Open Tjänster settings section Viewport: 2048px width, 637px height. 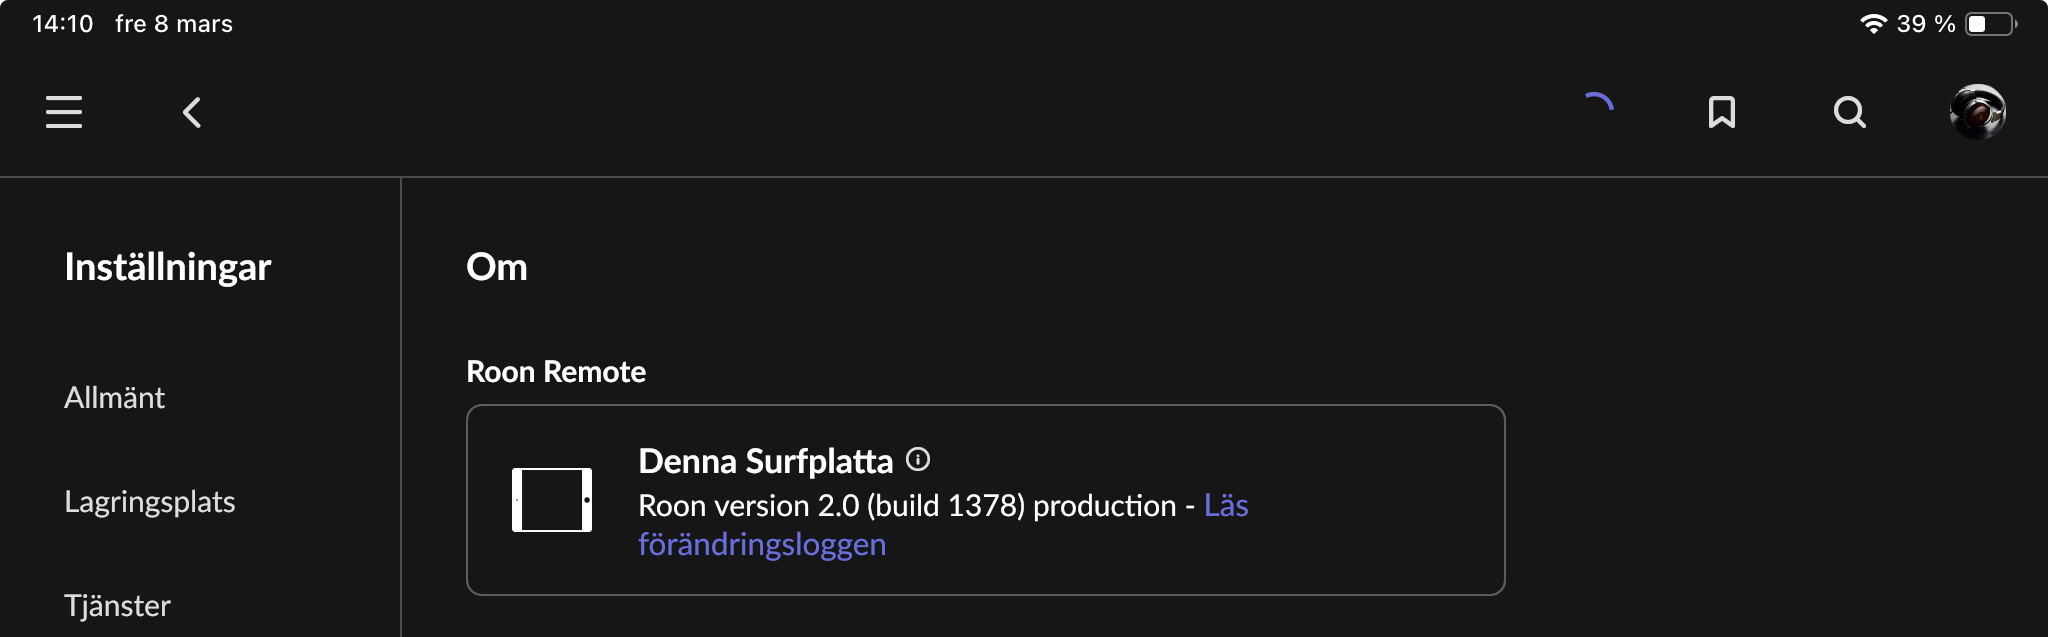(x=117, y=606)
